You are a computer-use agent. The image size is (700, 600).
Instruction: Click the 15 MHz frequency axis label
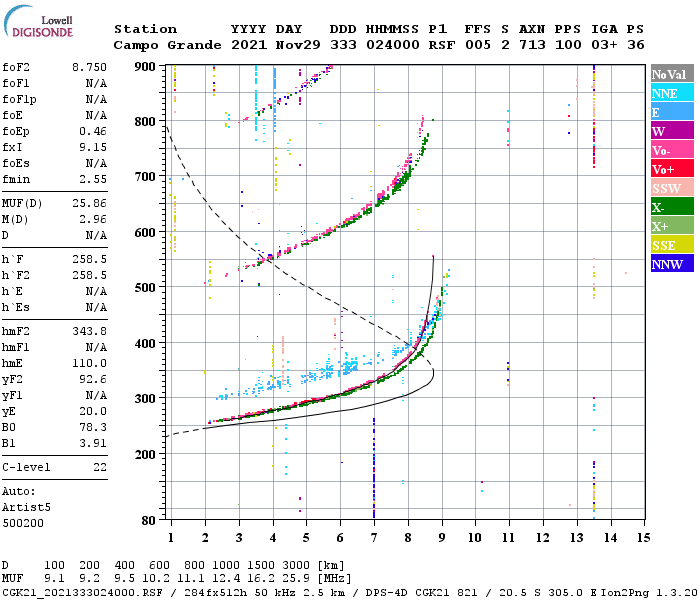(x=643, y=538)
